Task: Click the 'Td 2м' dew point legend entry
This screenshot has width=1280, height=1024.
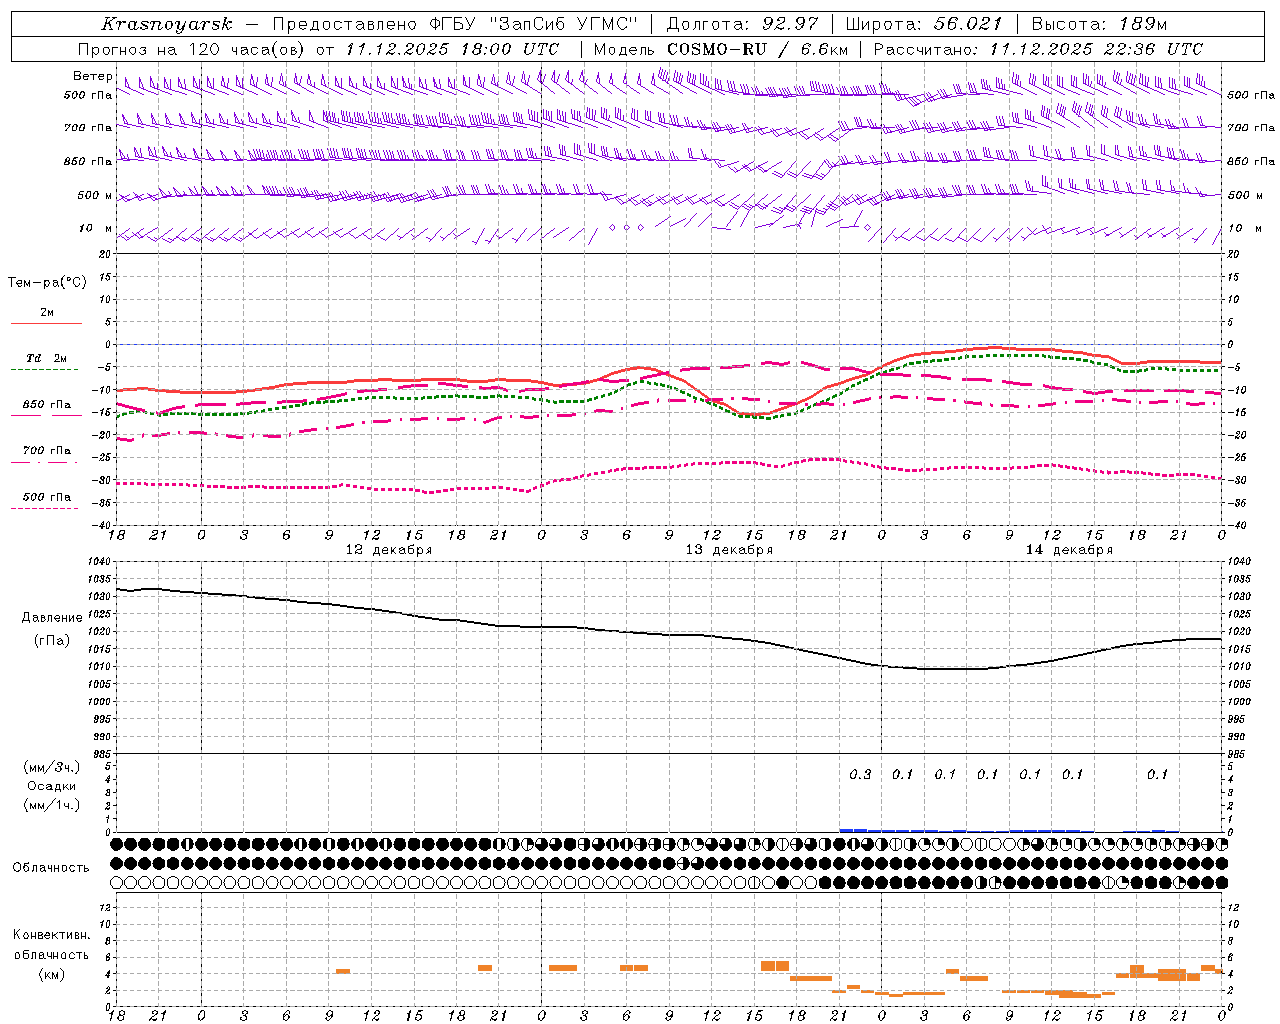Action: (x=46, y=358)
